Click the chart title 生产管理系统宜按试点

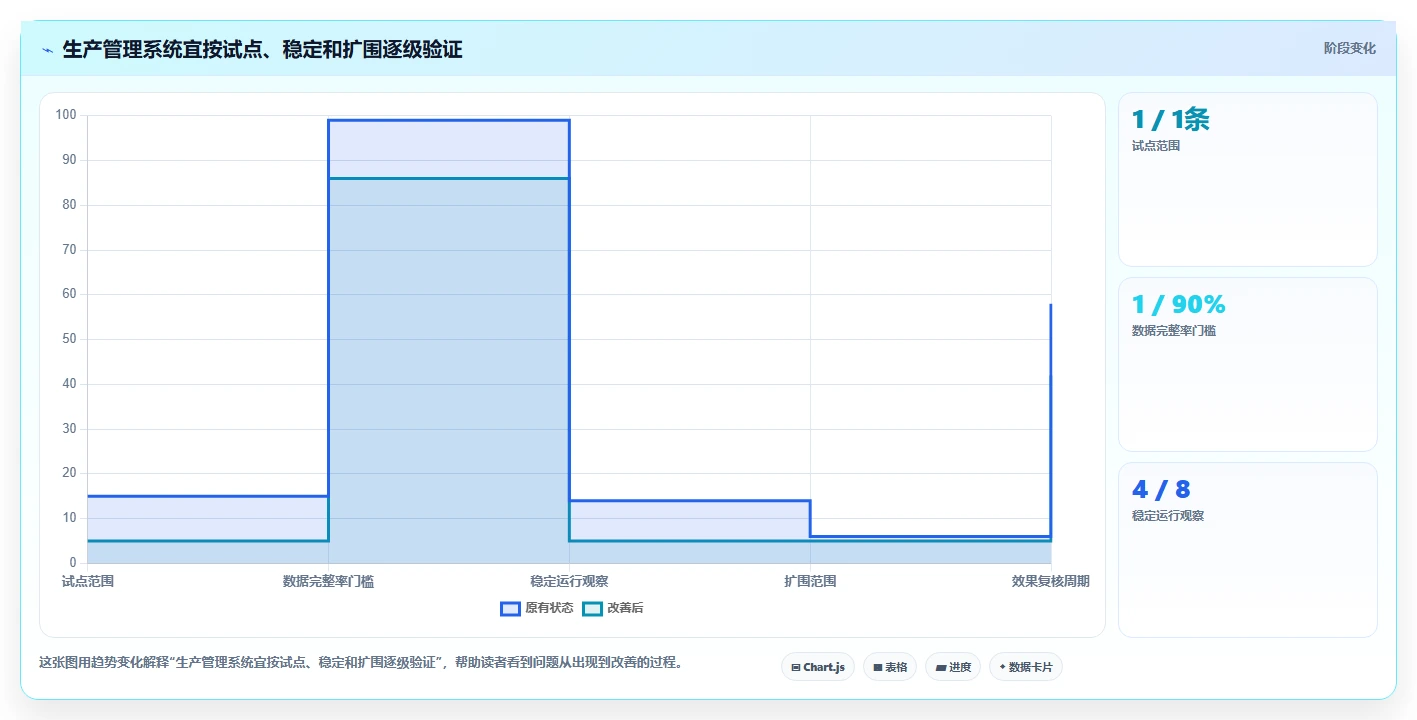pos(262,50)
